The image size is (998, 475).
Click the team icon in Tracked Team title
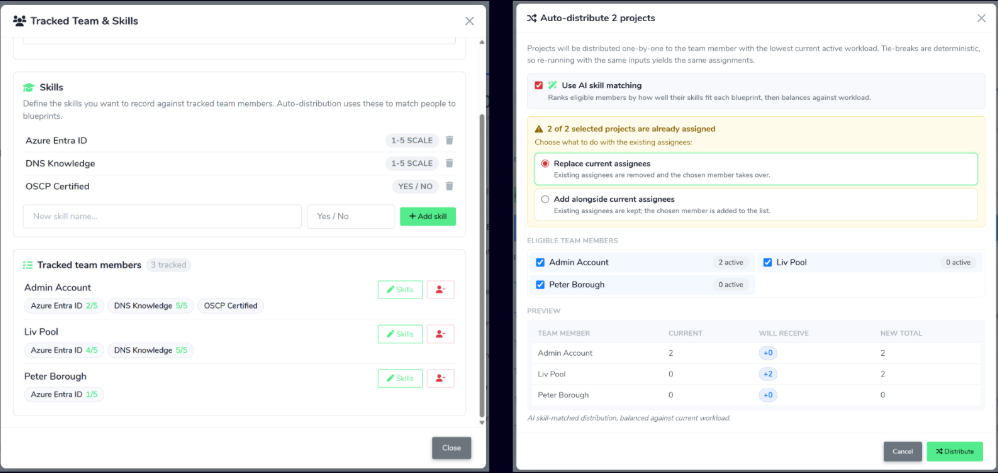click(19, 21)
